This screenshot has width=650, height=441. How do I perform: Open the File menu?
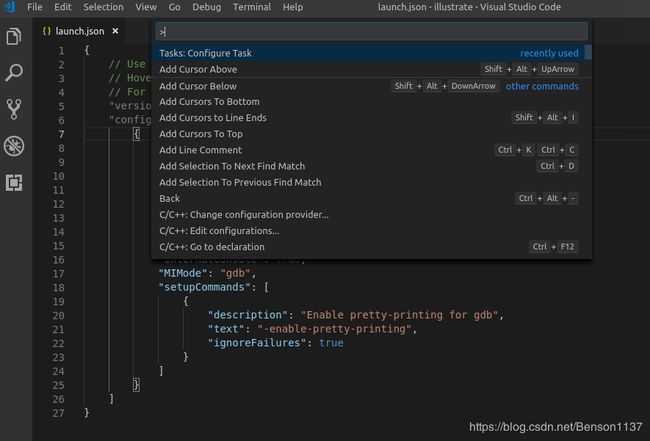click(35, 7)
